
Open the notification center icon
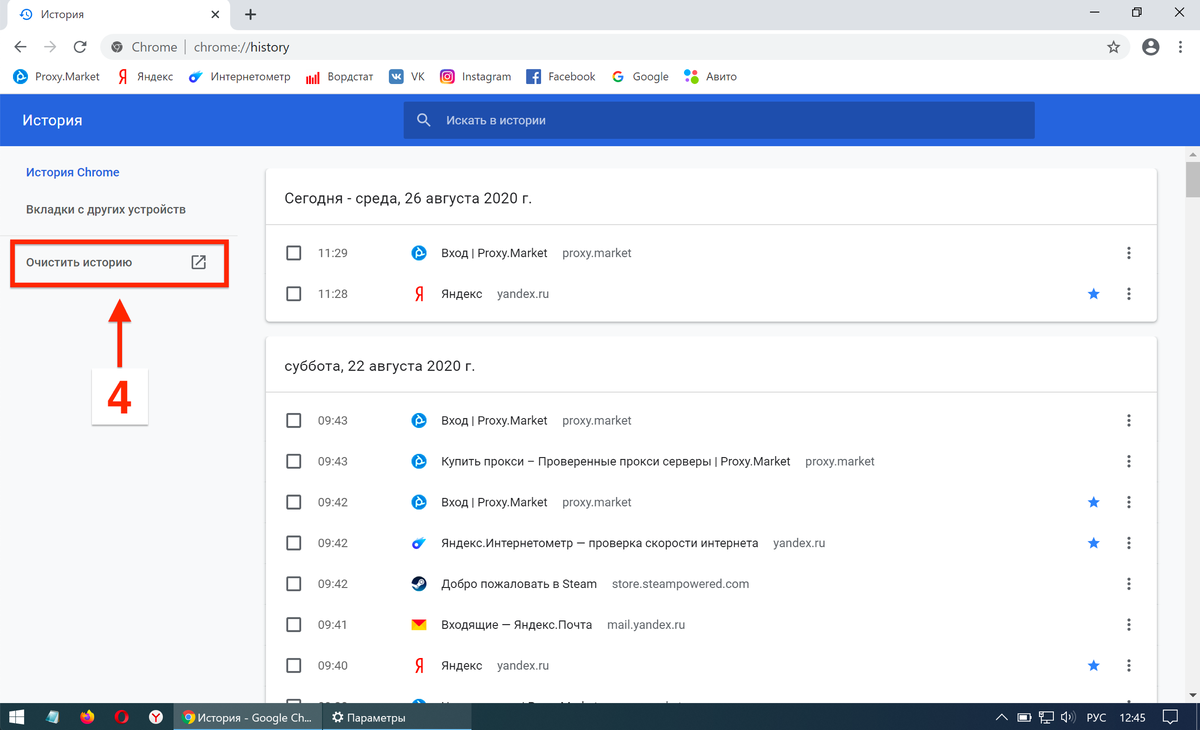click(x=1171, y=717)
